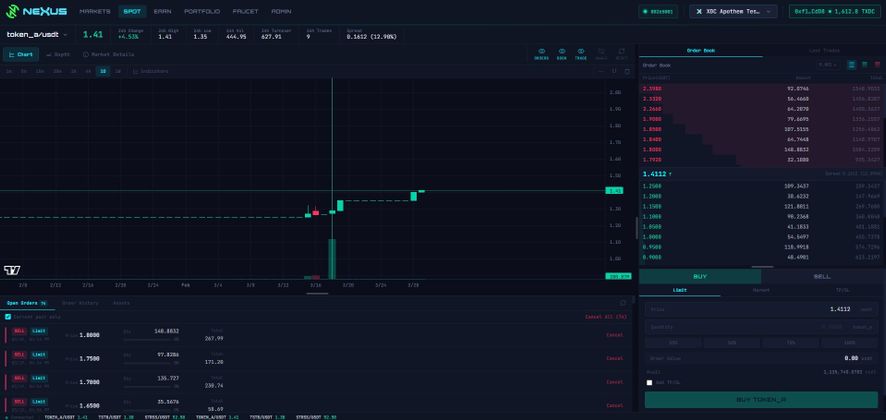Viewport: 886px width, 420px height.
Task: Open the Faucet page
Action: pyautogui.click(x=245, y=11)
